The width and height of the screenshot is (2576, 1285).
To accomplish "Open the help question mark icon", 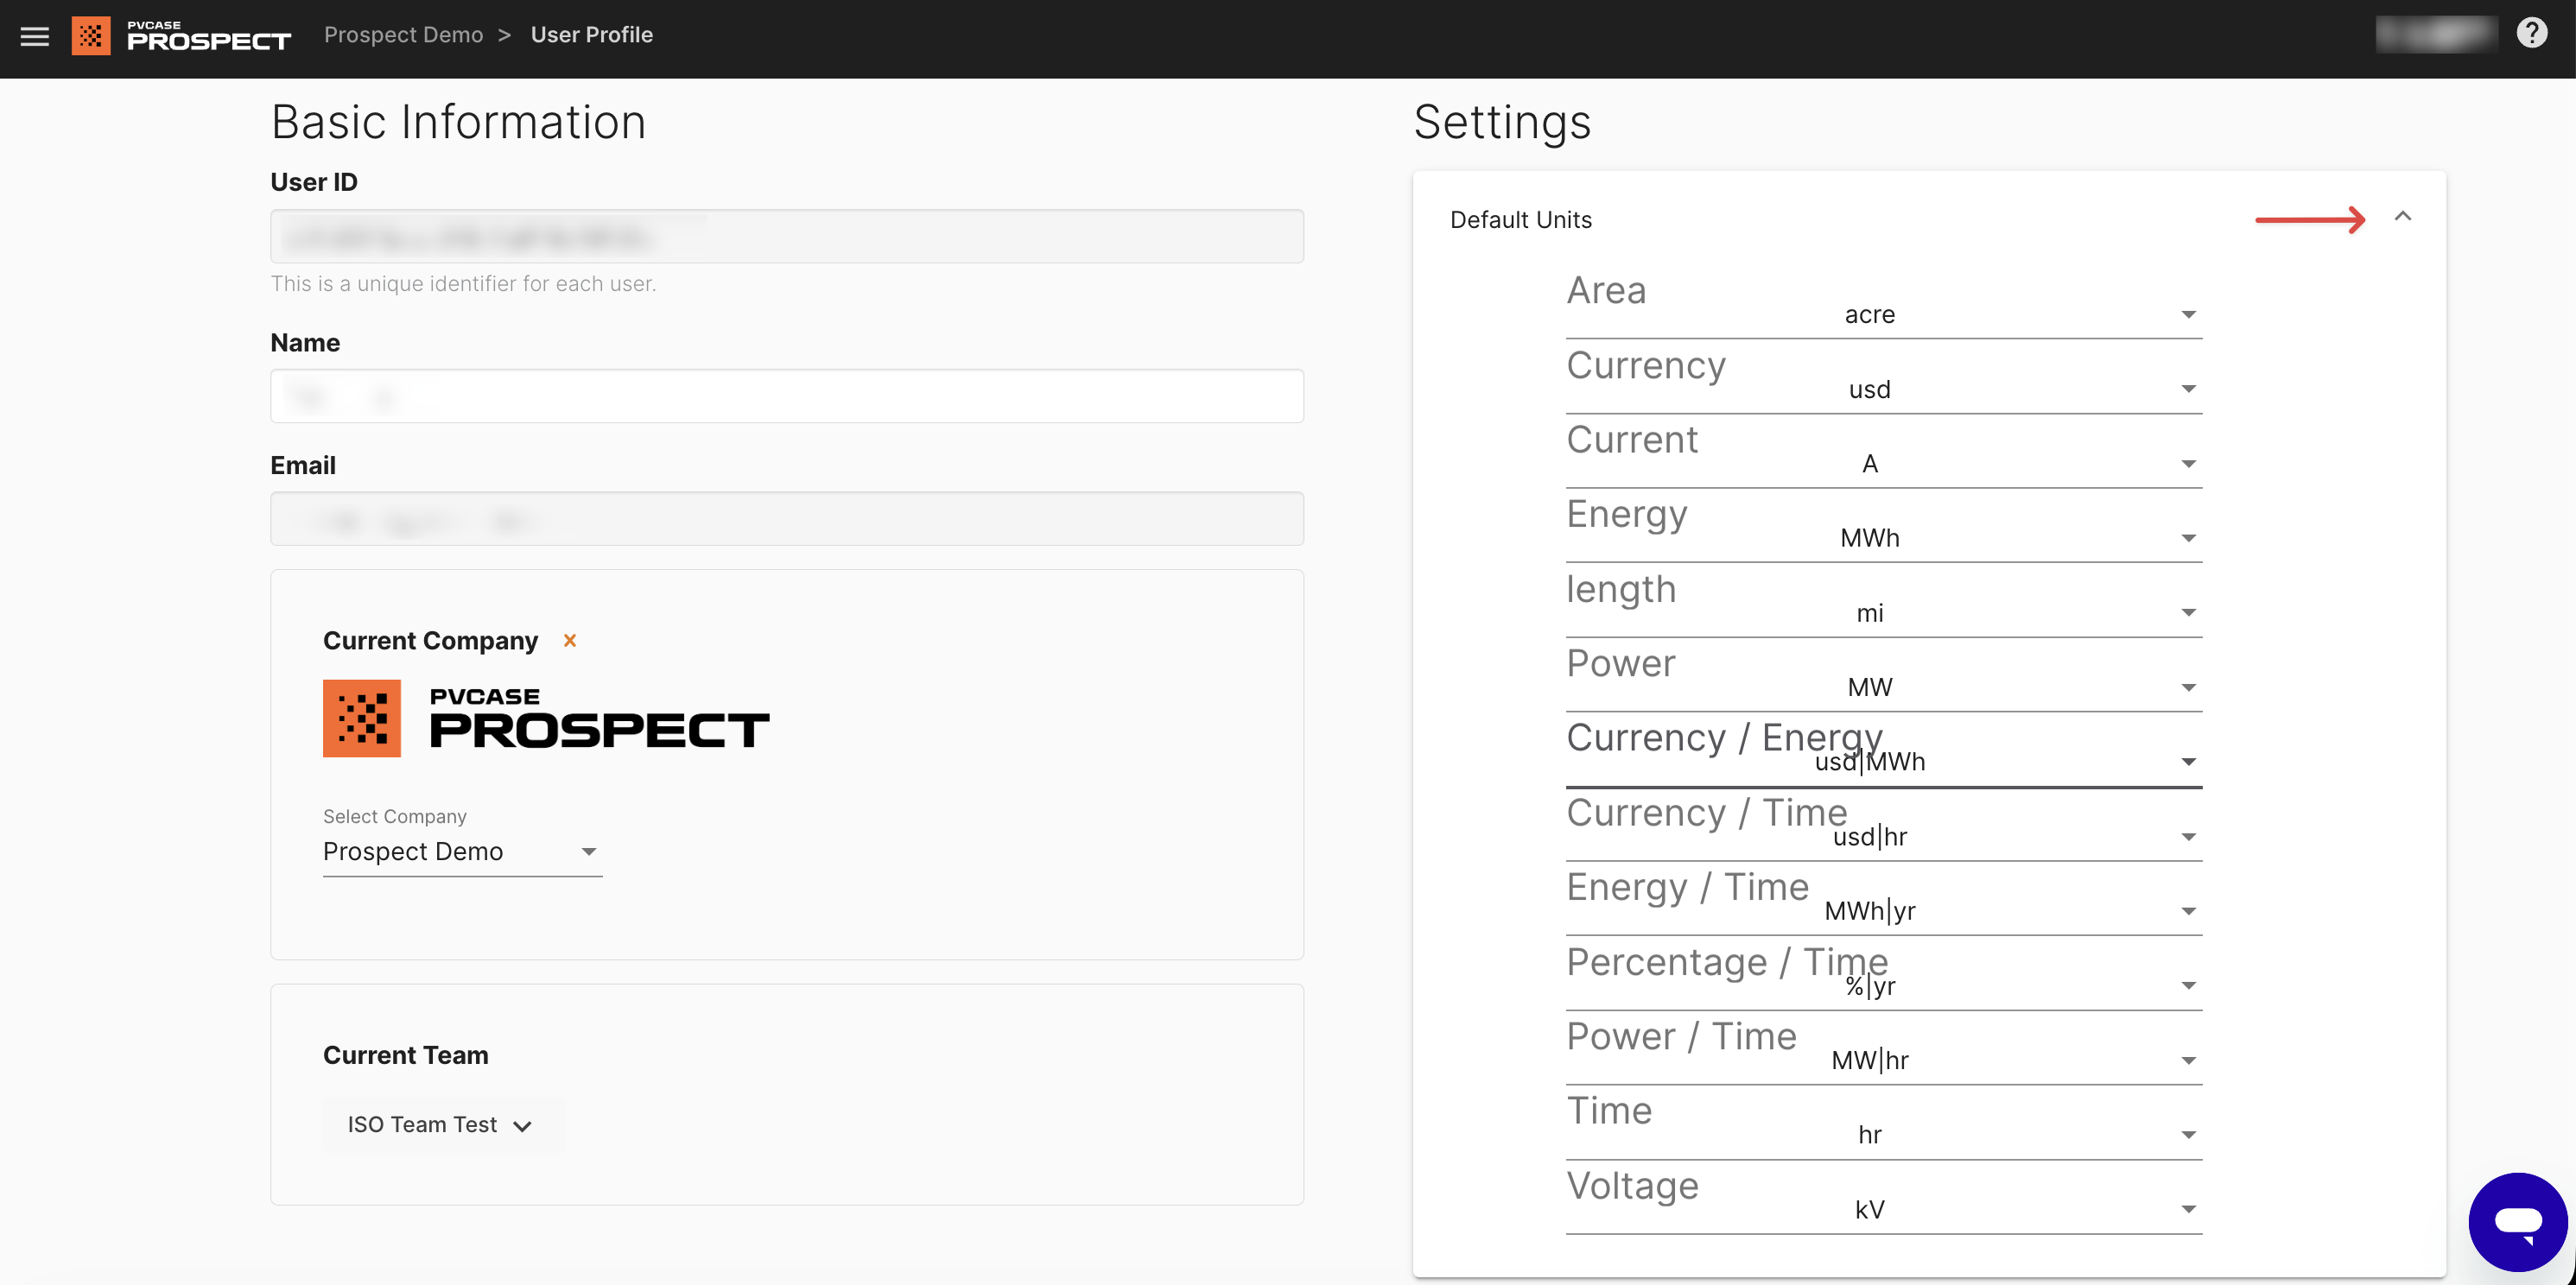I will (x=2531, y=33).
